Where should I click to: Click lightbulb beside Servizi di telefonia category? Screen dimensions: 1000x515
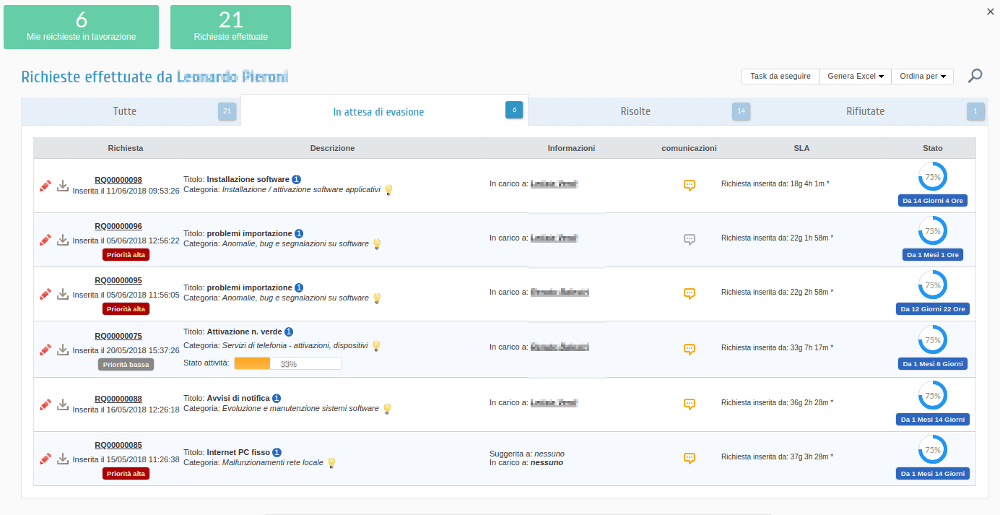(376, 346)
